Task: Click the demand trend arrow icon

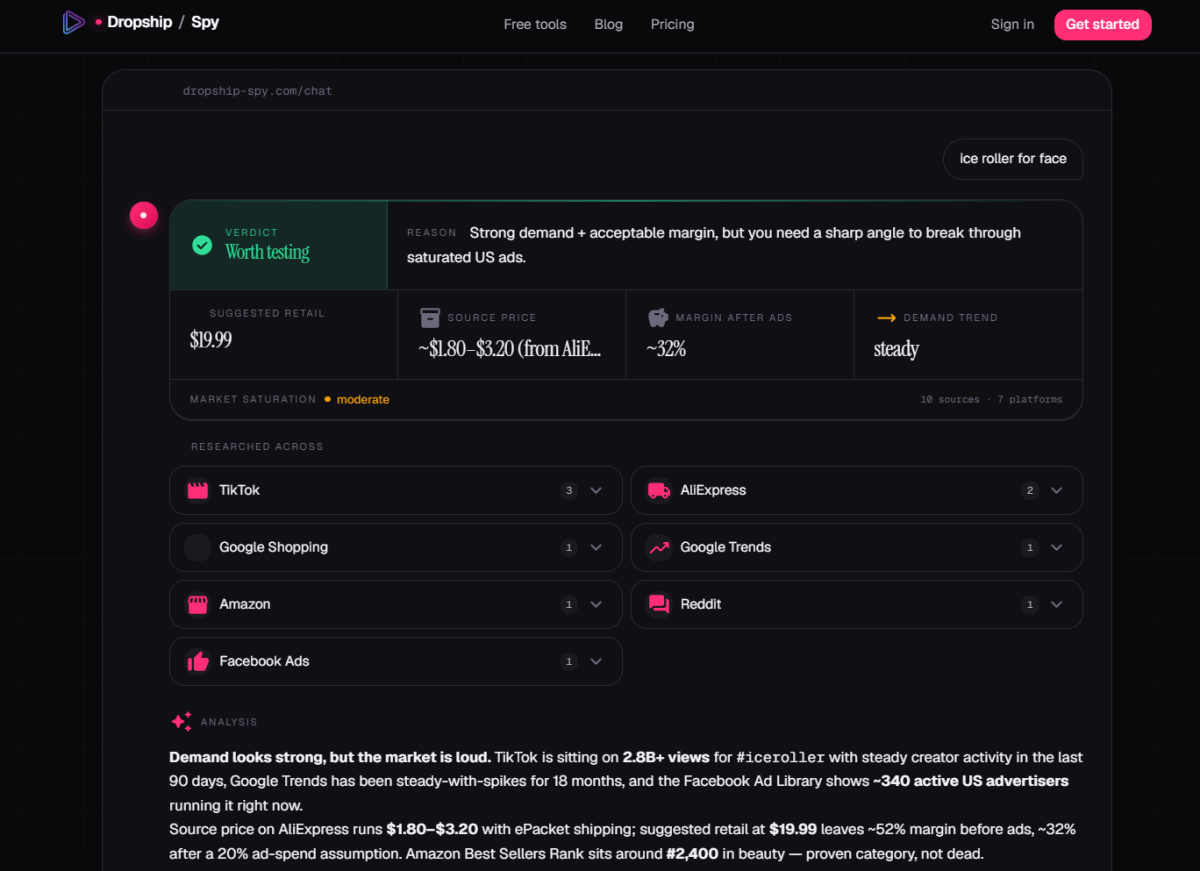Action: tap(886, 318)
